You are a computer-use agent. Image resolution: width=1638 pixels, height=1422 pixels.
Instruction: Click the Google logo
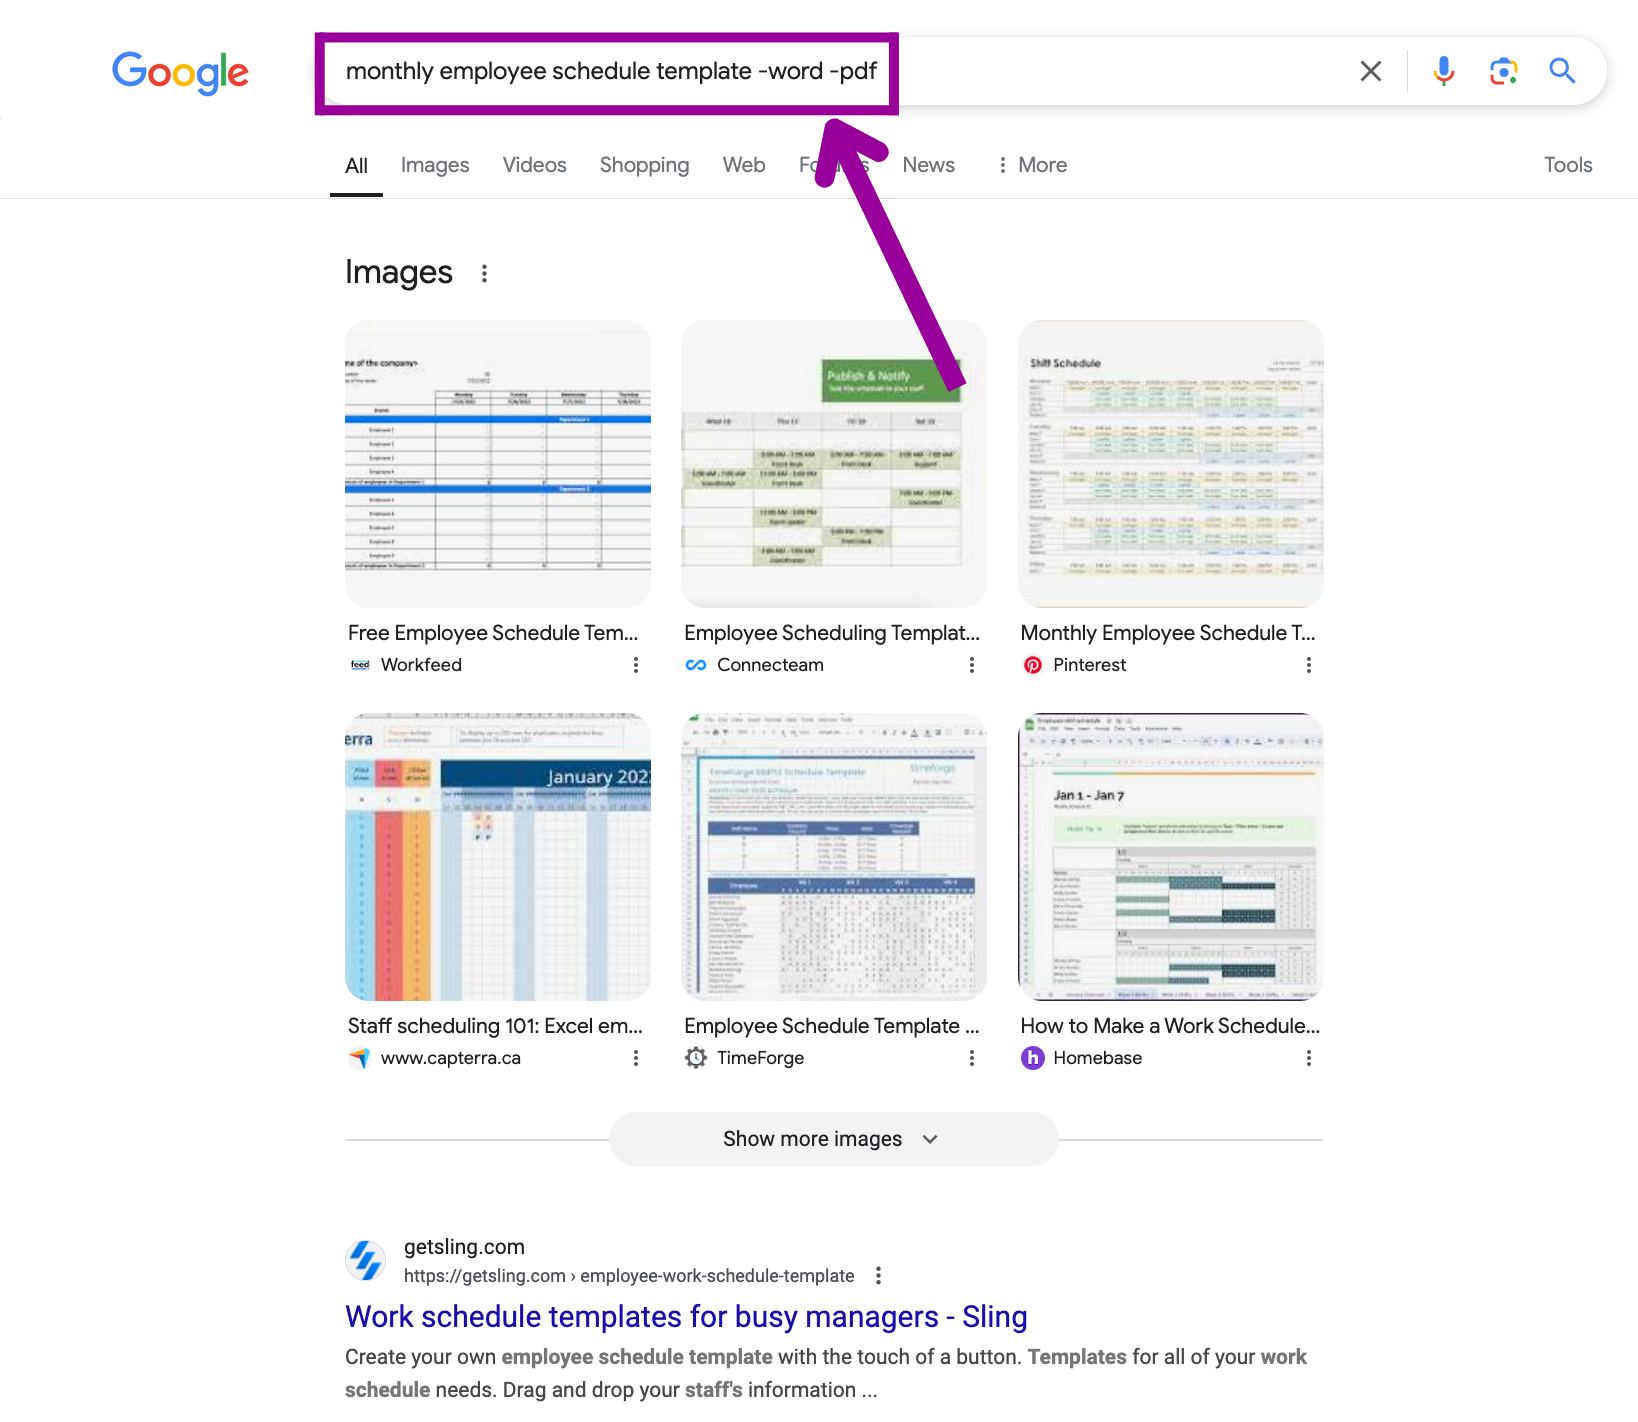coord(180,72)
